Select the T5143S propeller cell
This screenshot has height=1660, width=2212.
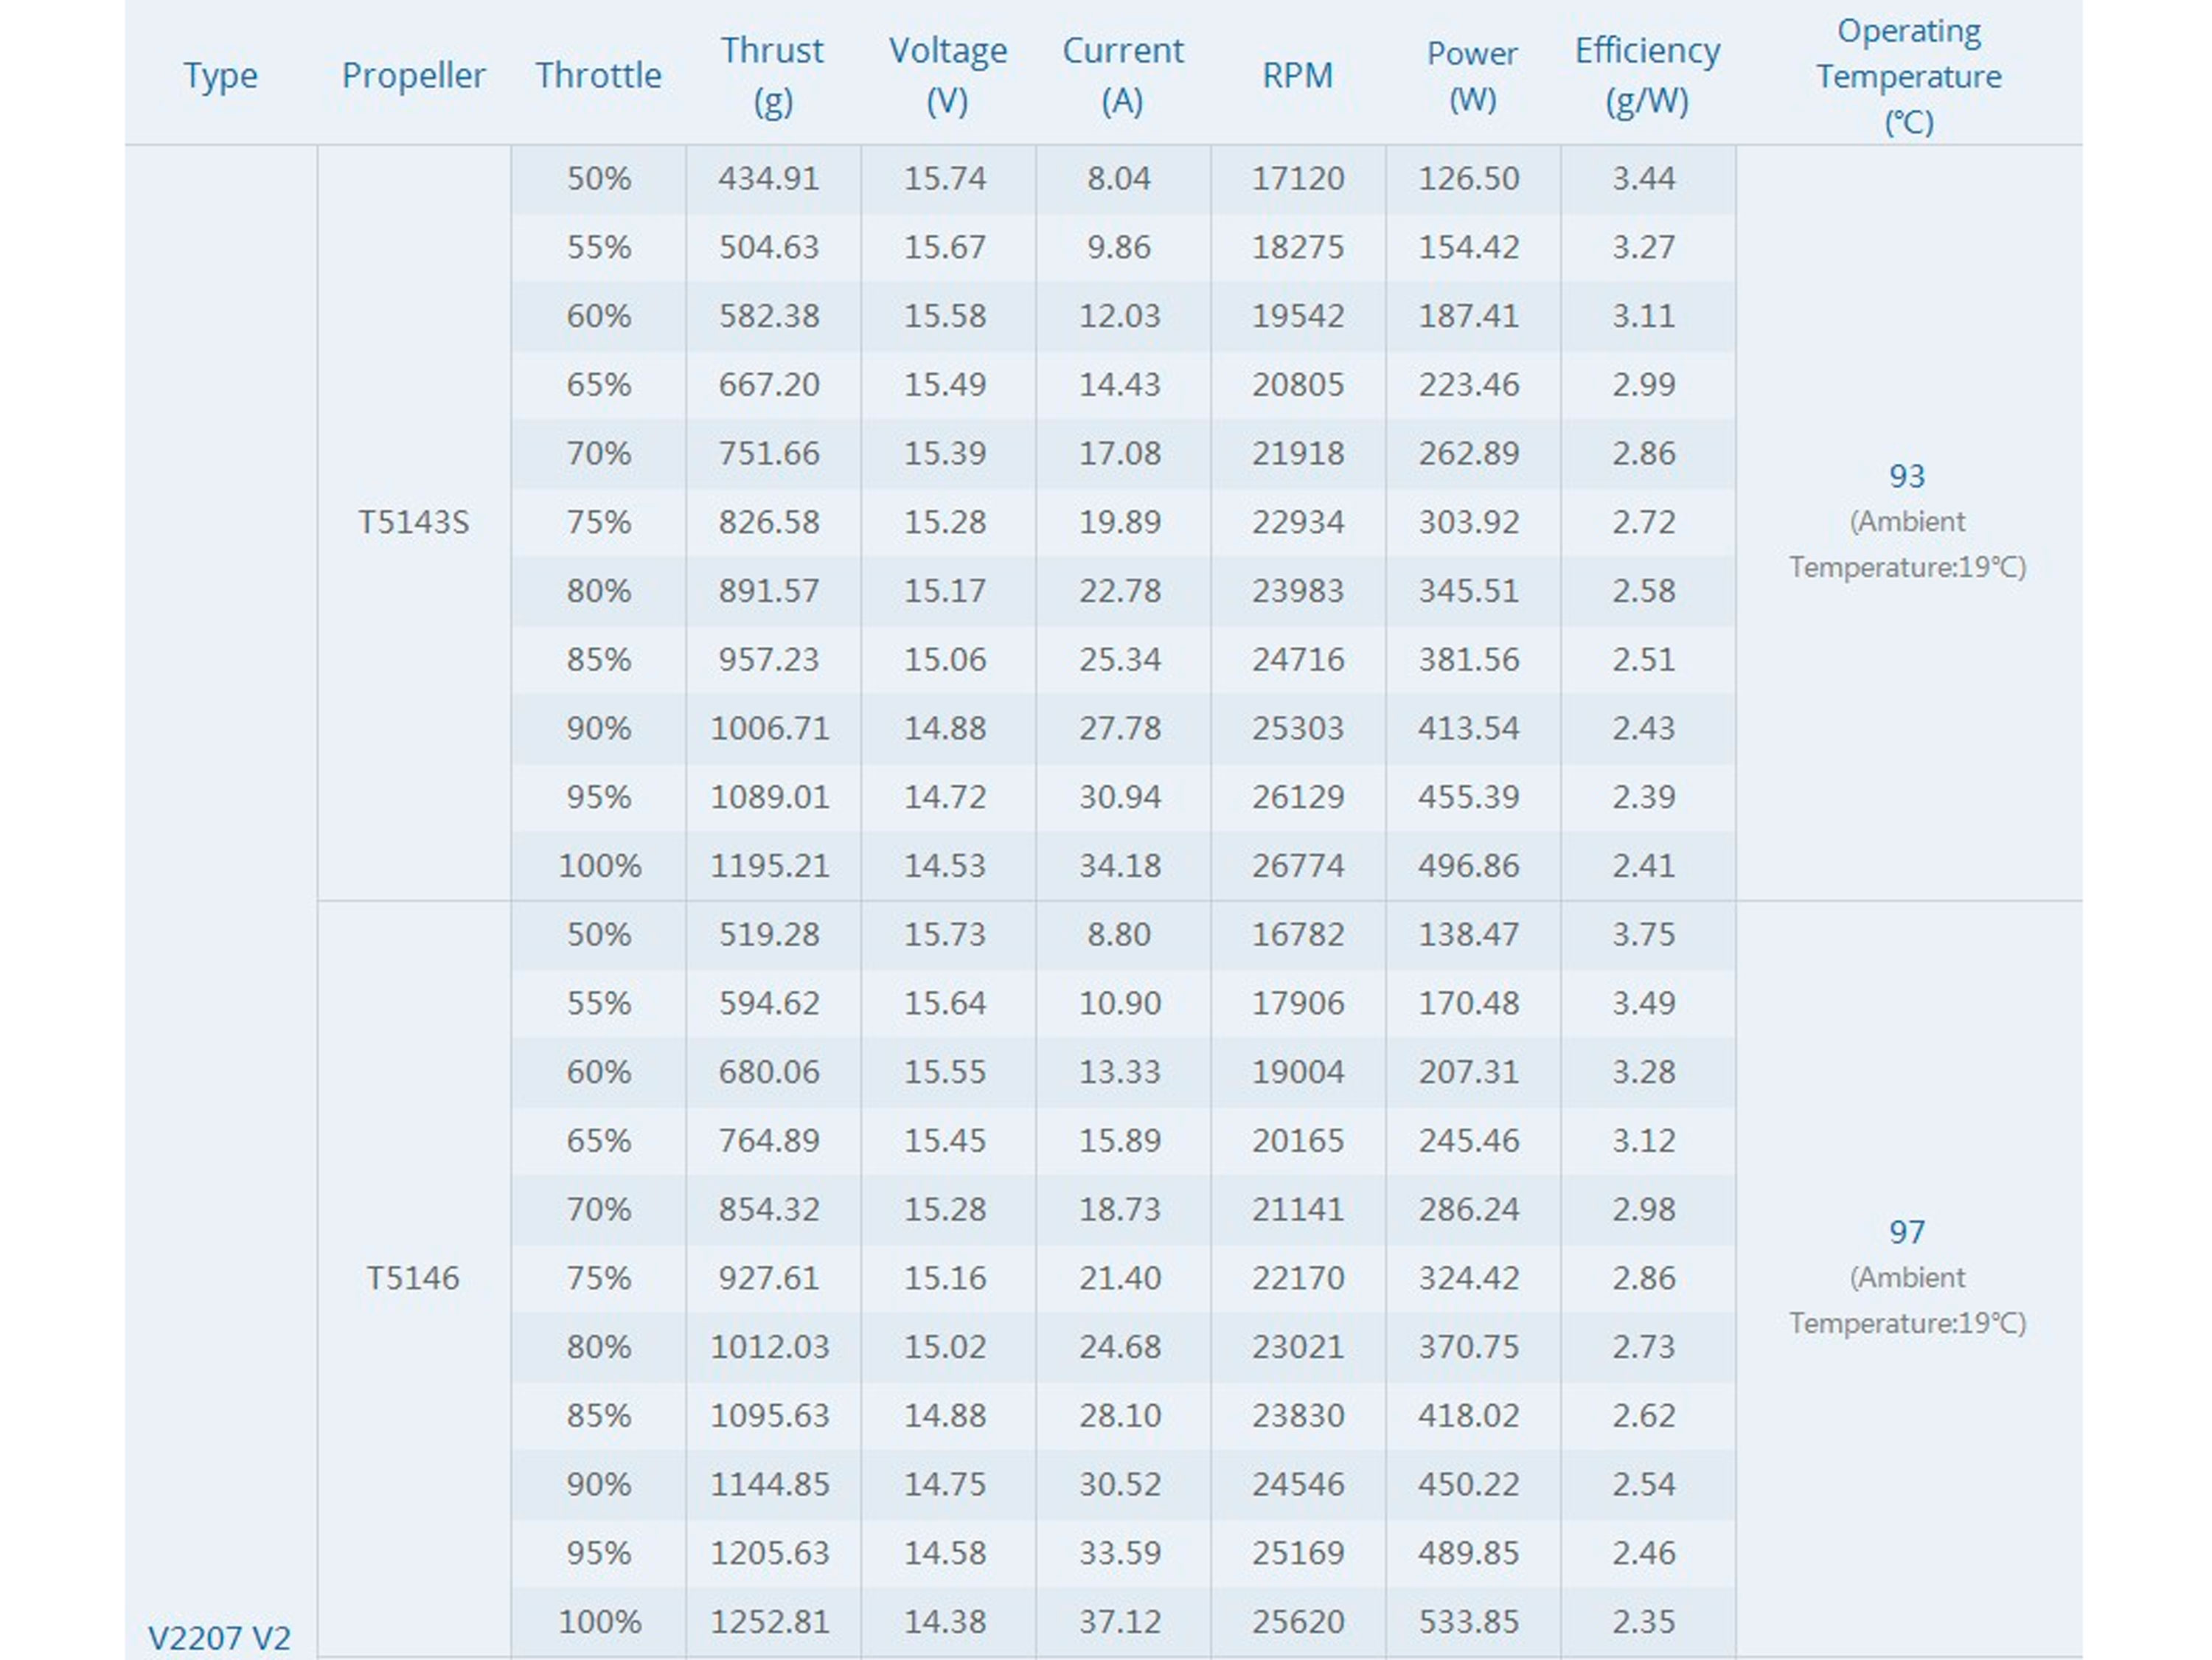(x=413, y=522)
